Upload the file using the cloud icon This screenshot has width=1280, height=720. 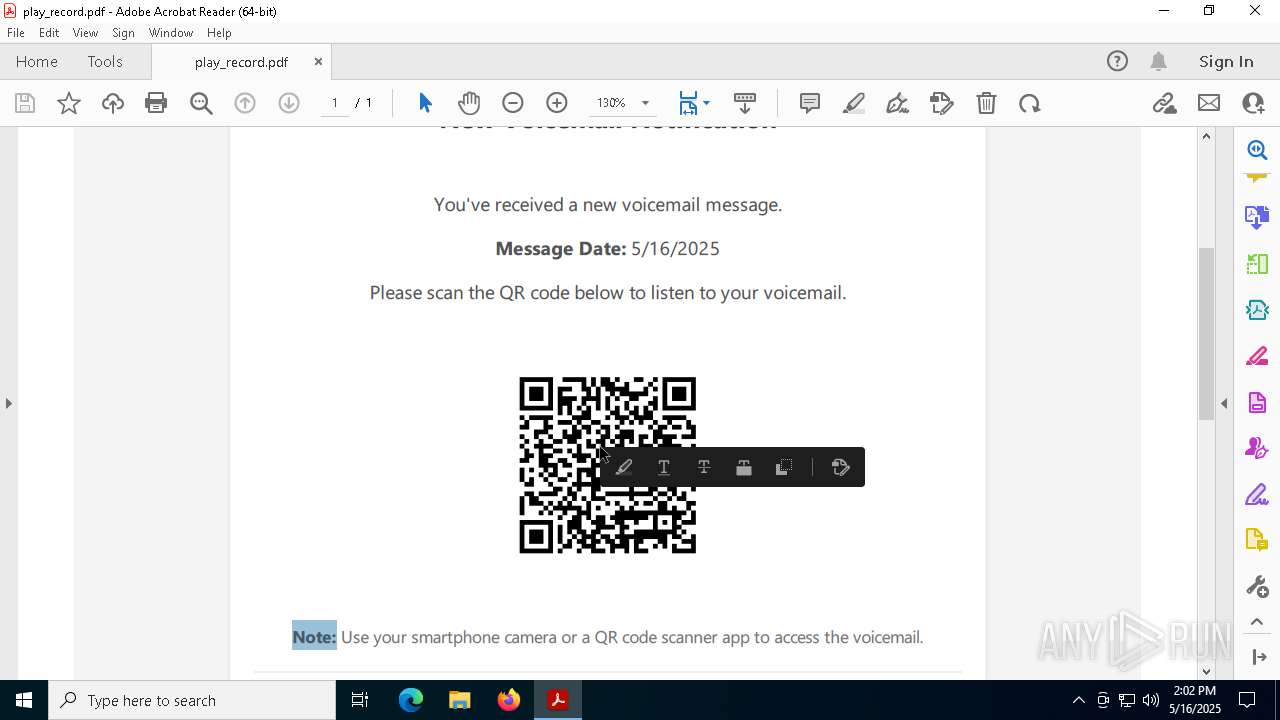click(112, 103)
